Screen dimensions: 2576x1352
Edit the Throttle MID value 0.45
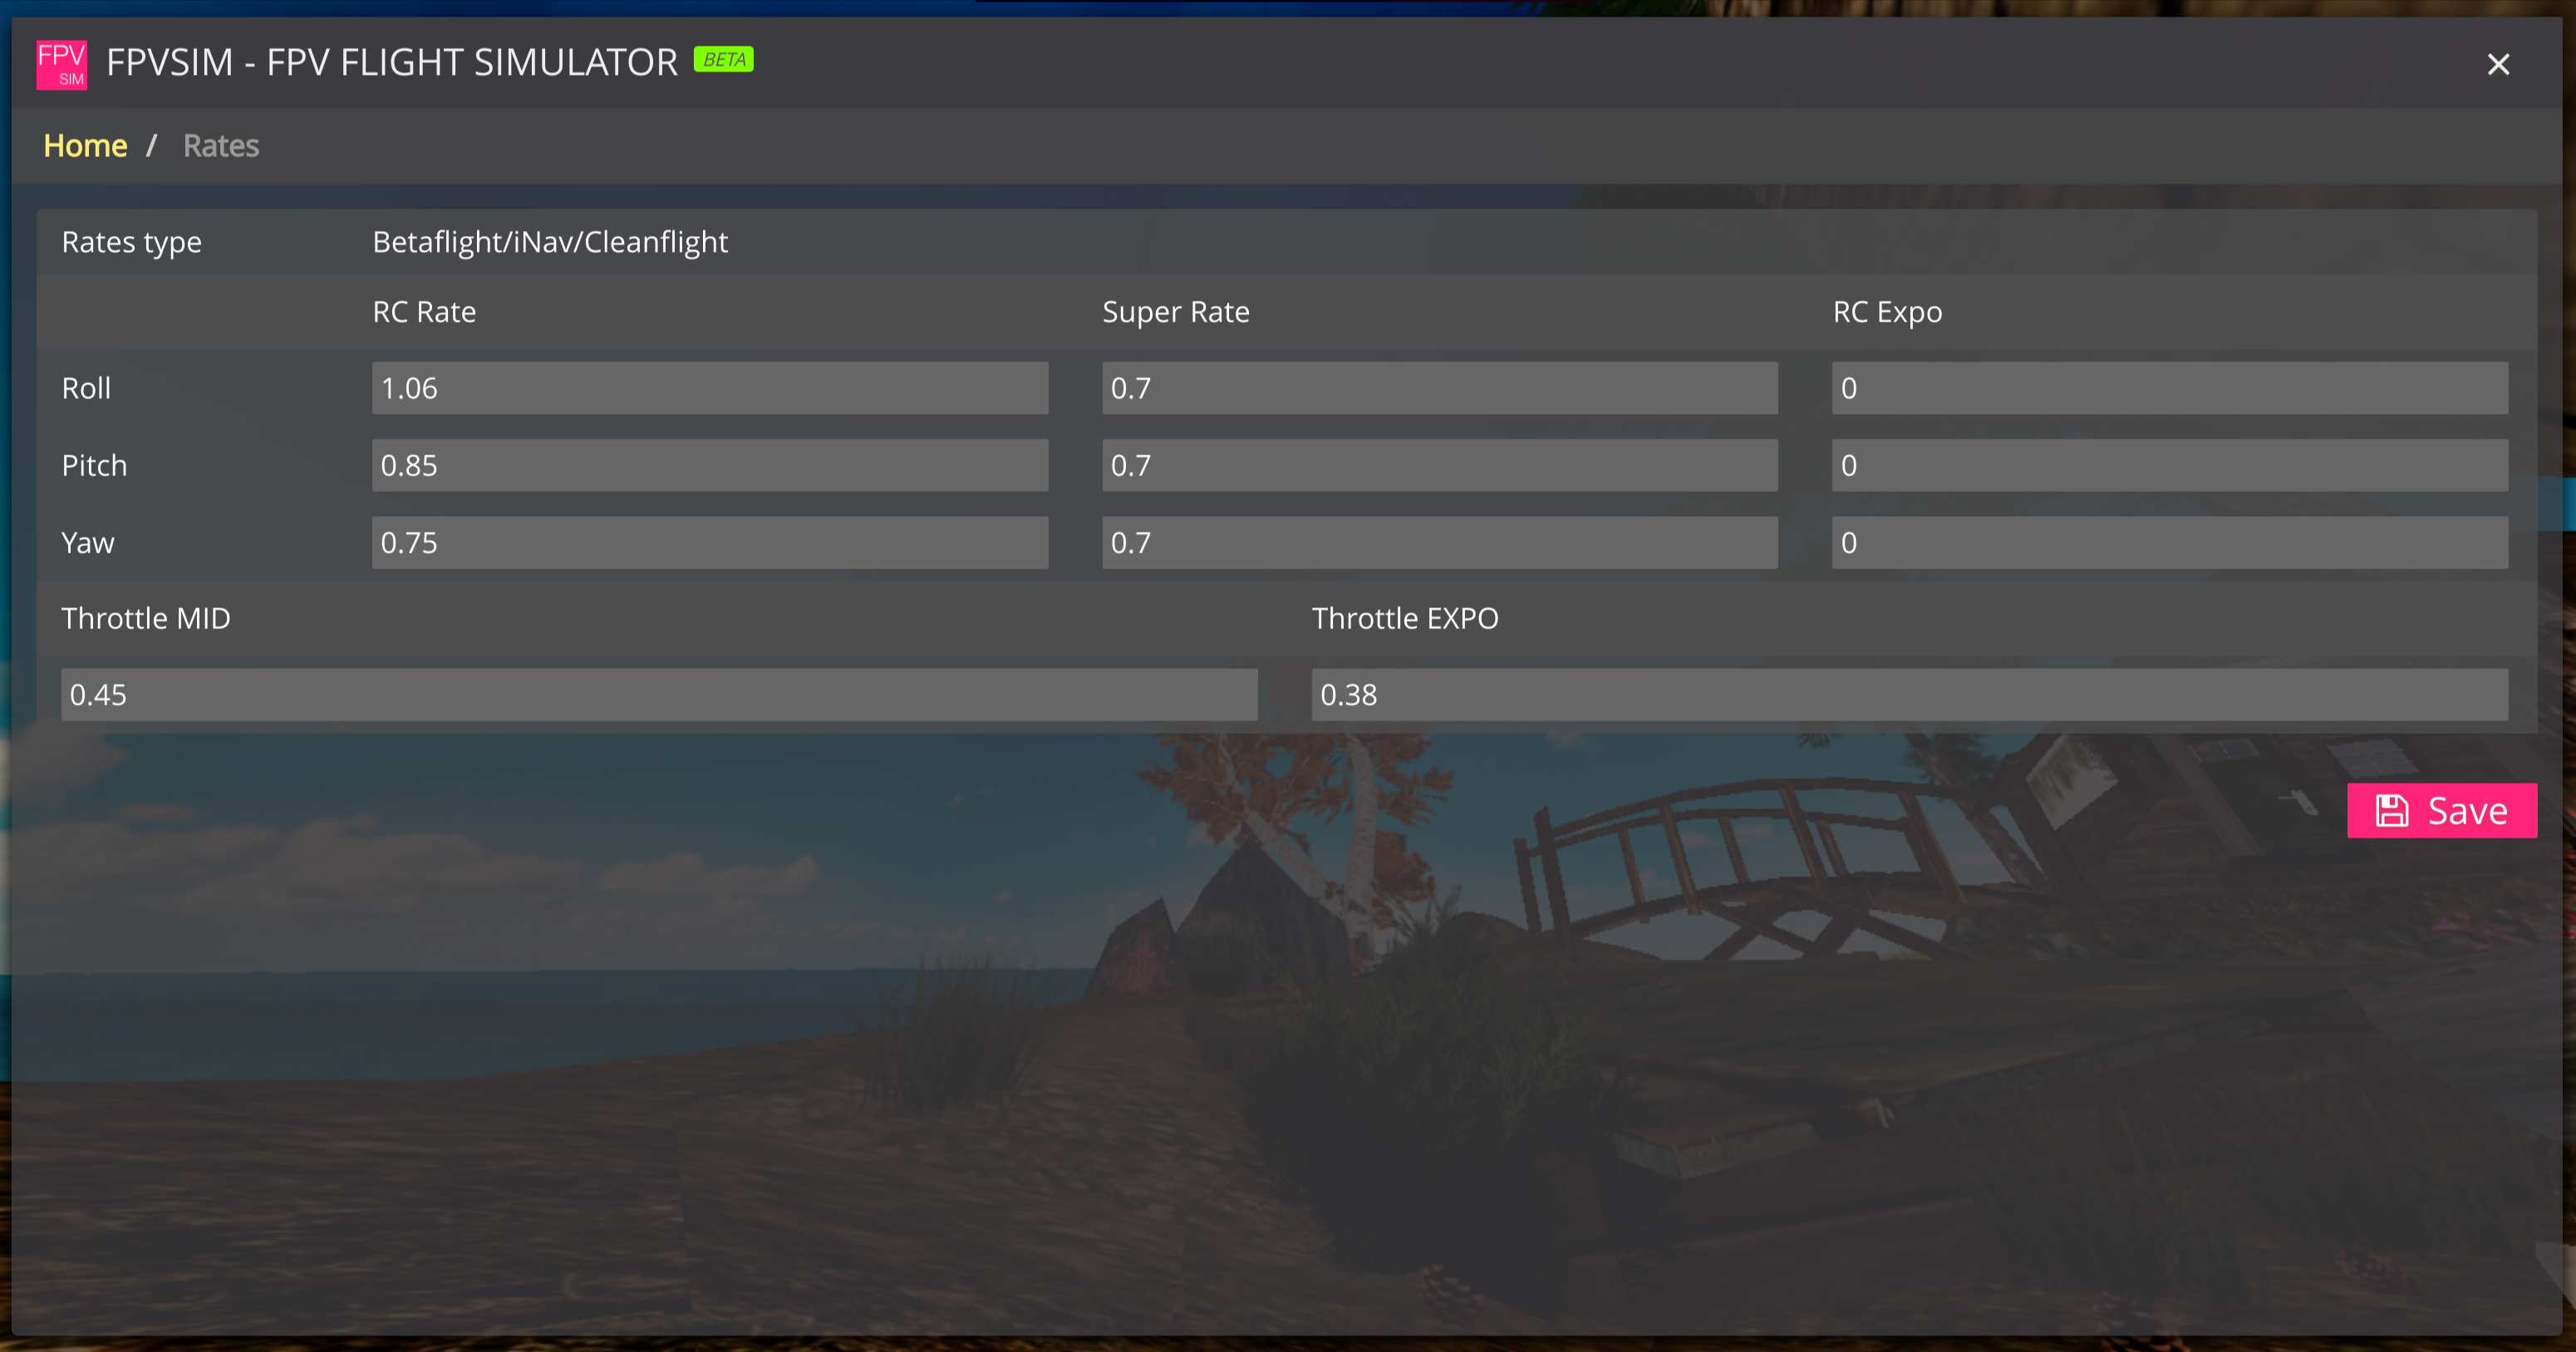[x=658, y=694]
